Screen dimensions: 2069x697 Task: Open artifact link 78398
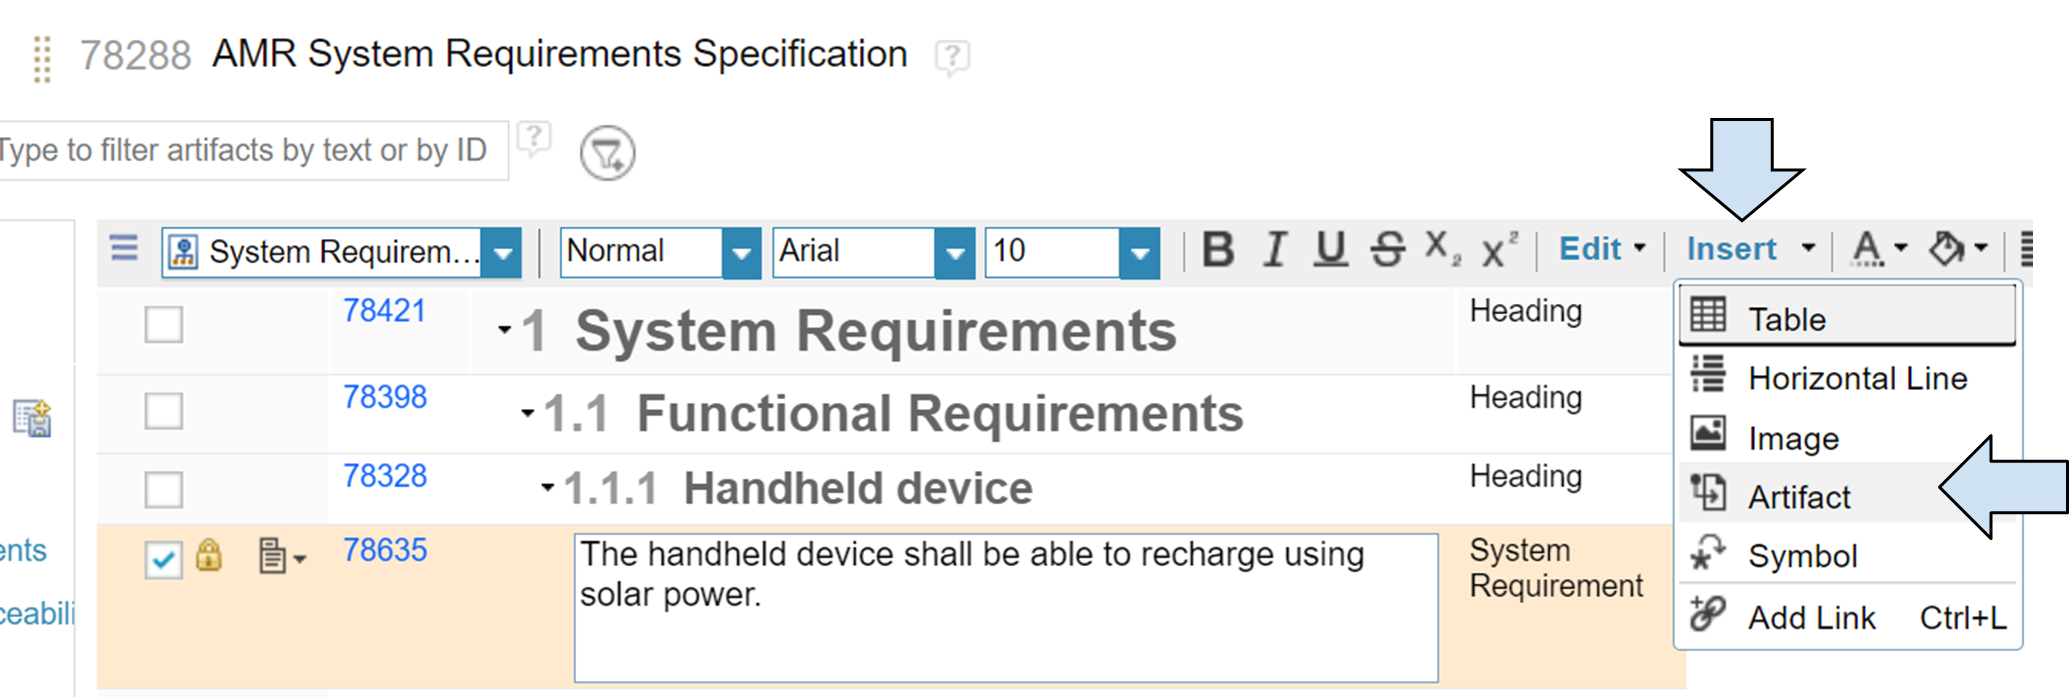click(x=385, y=397)
